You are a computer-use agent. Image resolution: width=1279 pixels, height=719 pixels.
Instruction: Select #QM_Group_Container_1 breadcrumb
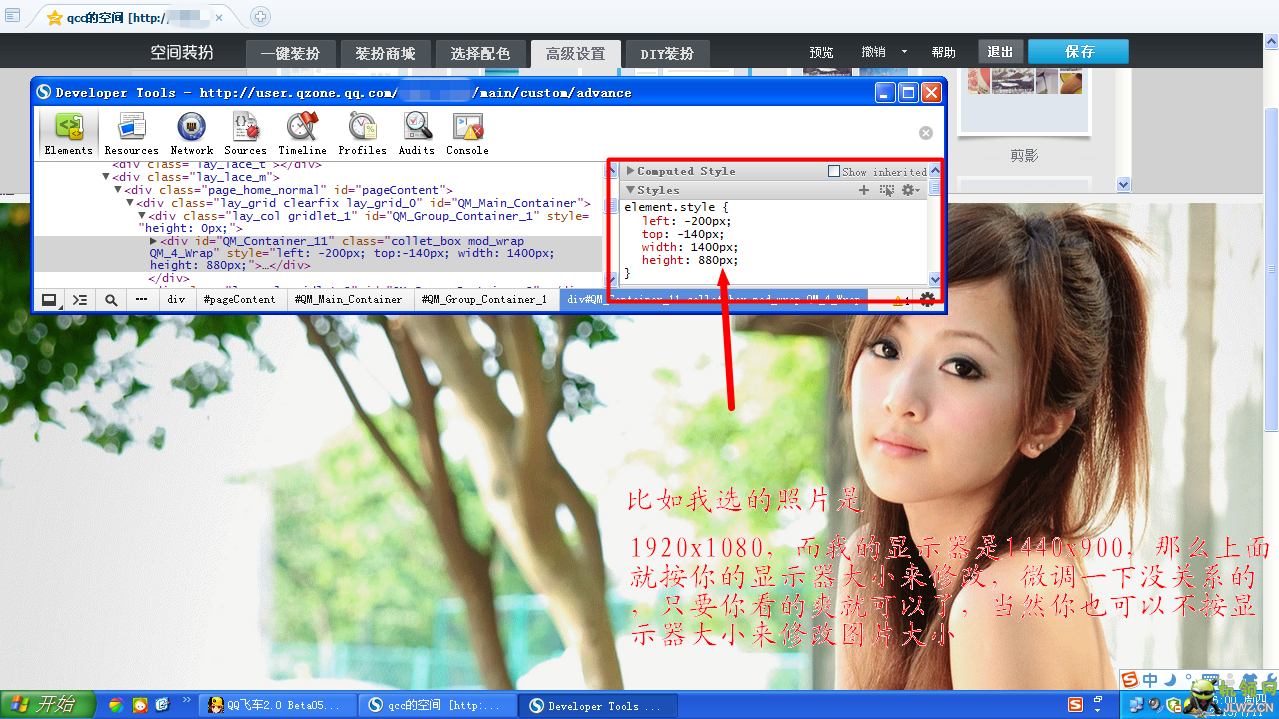pos(484,299)
